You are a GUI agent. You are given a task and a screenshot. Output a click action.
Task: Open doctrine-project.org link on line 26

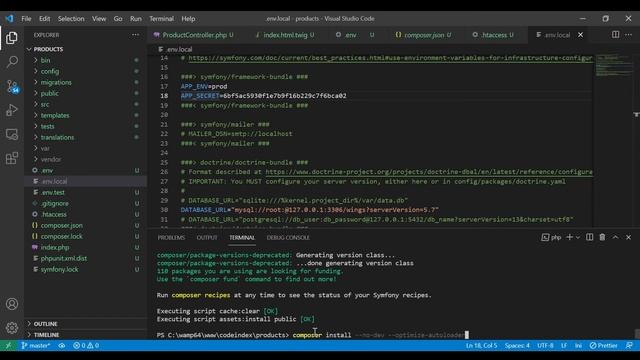(429, 172)
